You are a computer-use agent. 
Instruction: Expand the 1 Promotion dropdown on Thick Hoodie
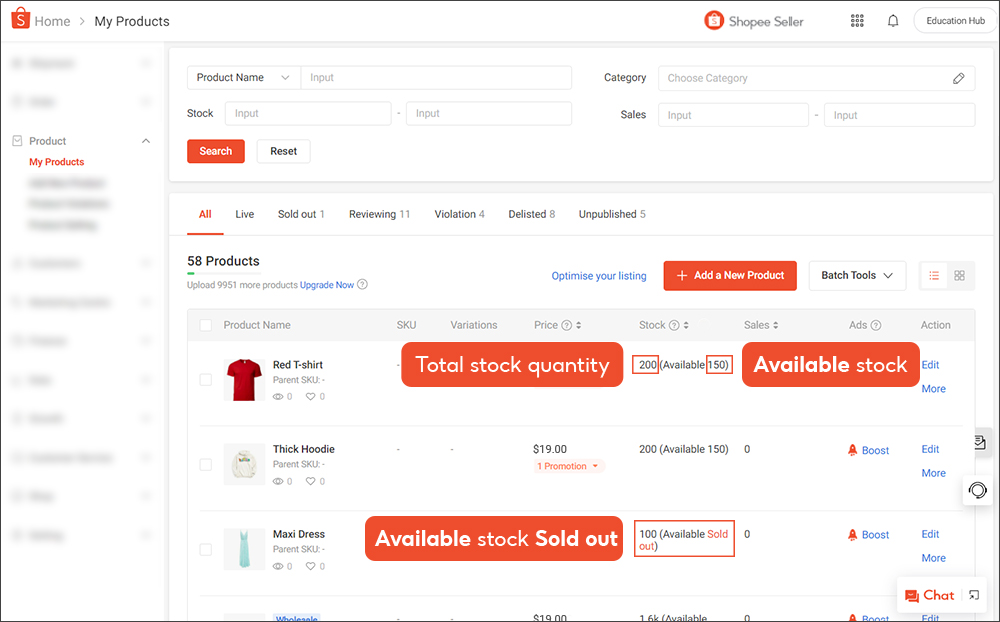[x=568, y=466]
